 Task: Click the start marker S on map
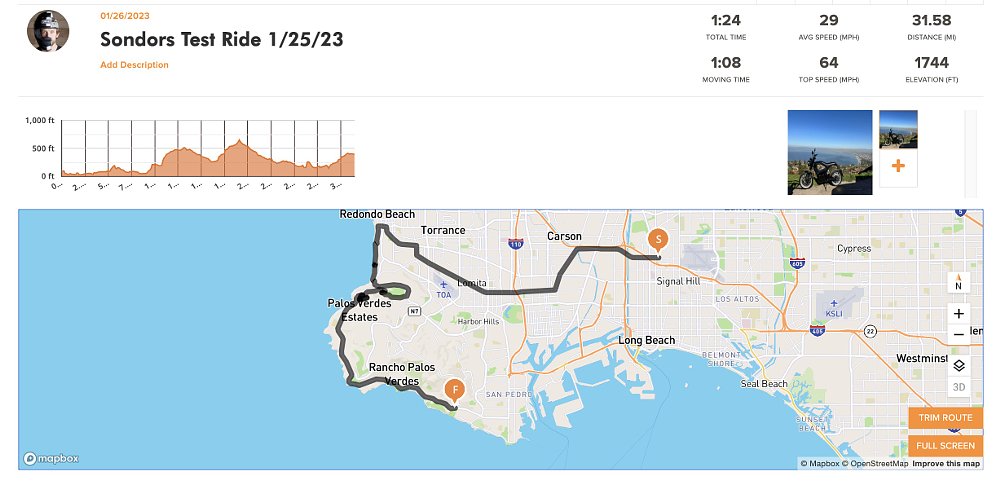pos(658,240)
